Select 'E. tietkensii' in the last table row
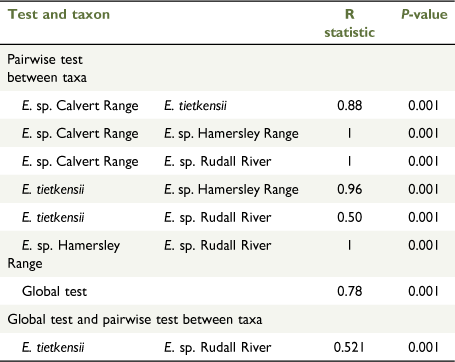 pos(53,348)
